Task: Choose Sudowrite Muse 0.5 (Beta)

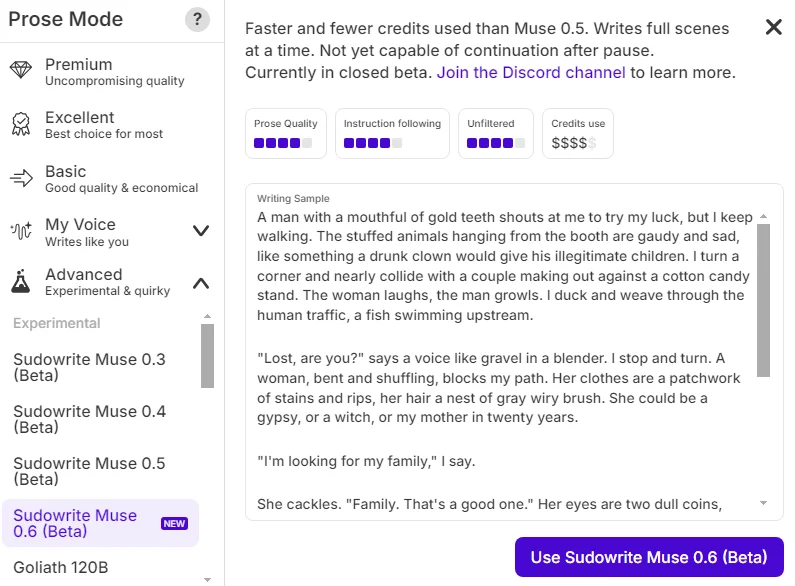Action: [90, 471]
